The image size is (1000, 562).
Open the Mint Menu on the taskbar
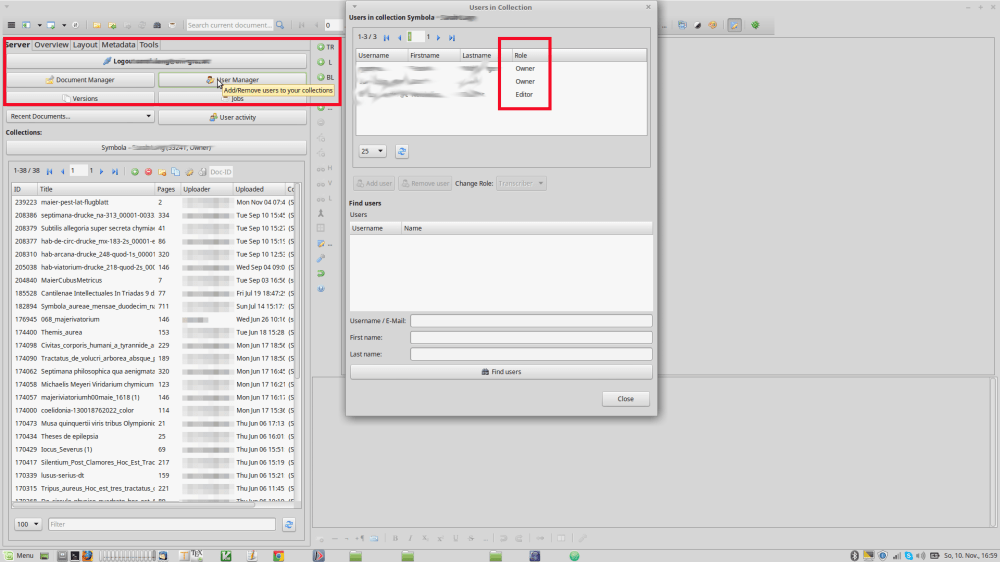click(18, 556)
